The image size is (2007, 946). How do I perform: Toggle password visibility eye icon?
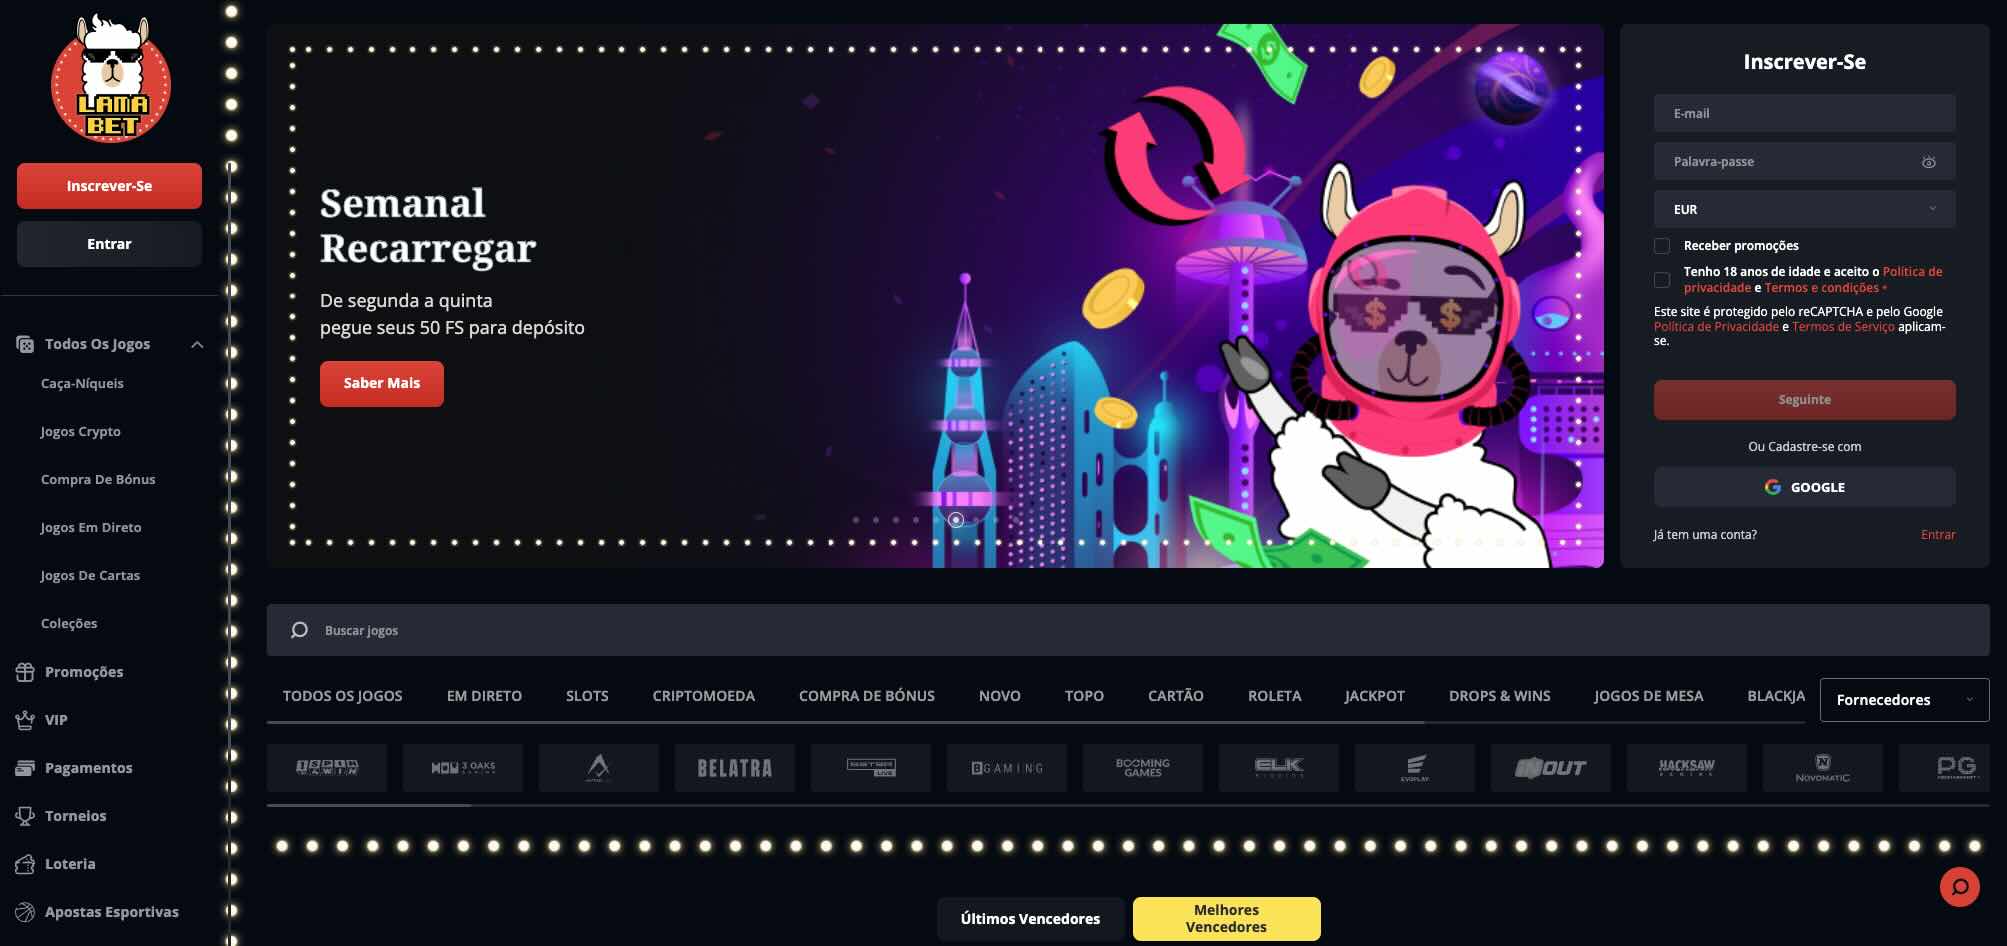(1928, 162)
